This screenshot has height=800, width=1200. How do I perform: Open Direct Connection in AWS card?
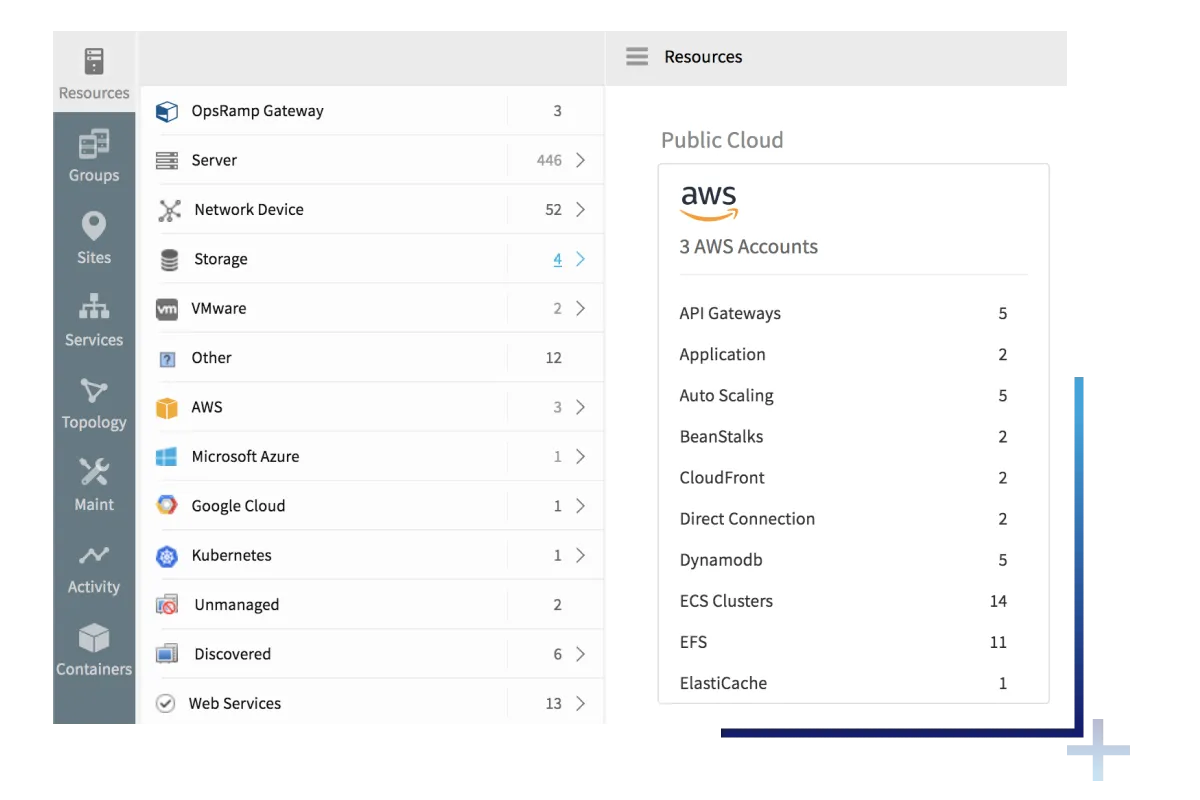point(747,519)
